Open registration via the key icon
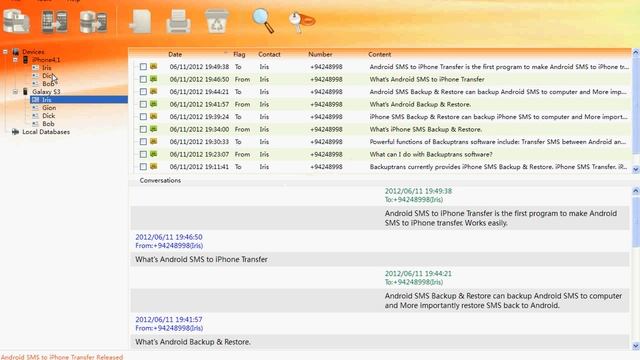The image size is (640, 360). click(x=302, y=21)
